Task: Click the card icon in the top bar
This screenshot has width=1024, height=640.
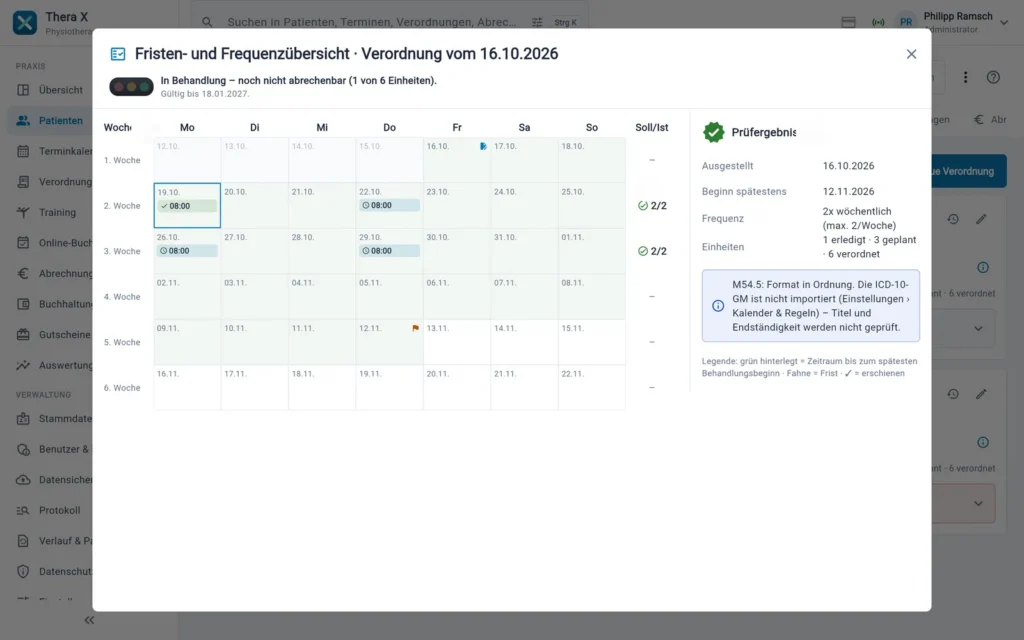Action: tap(848, 22)
